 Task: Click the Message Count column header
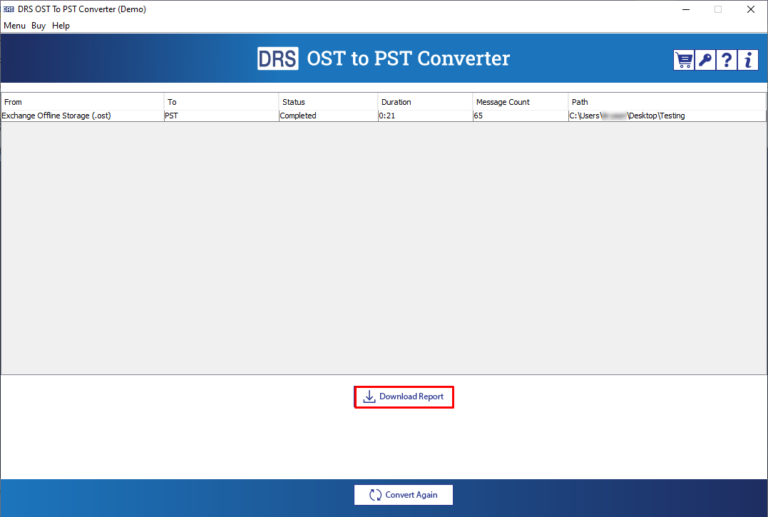(x=519, y=102)
